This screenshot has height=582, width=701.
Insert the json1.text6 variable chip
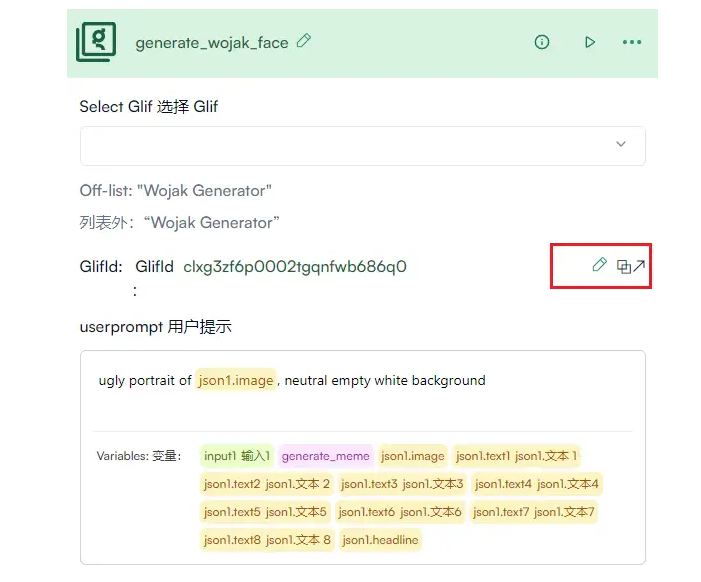400,512
